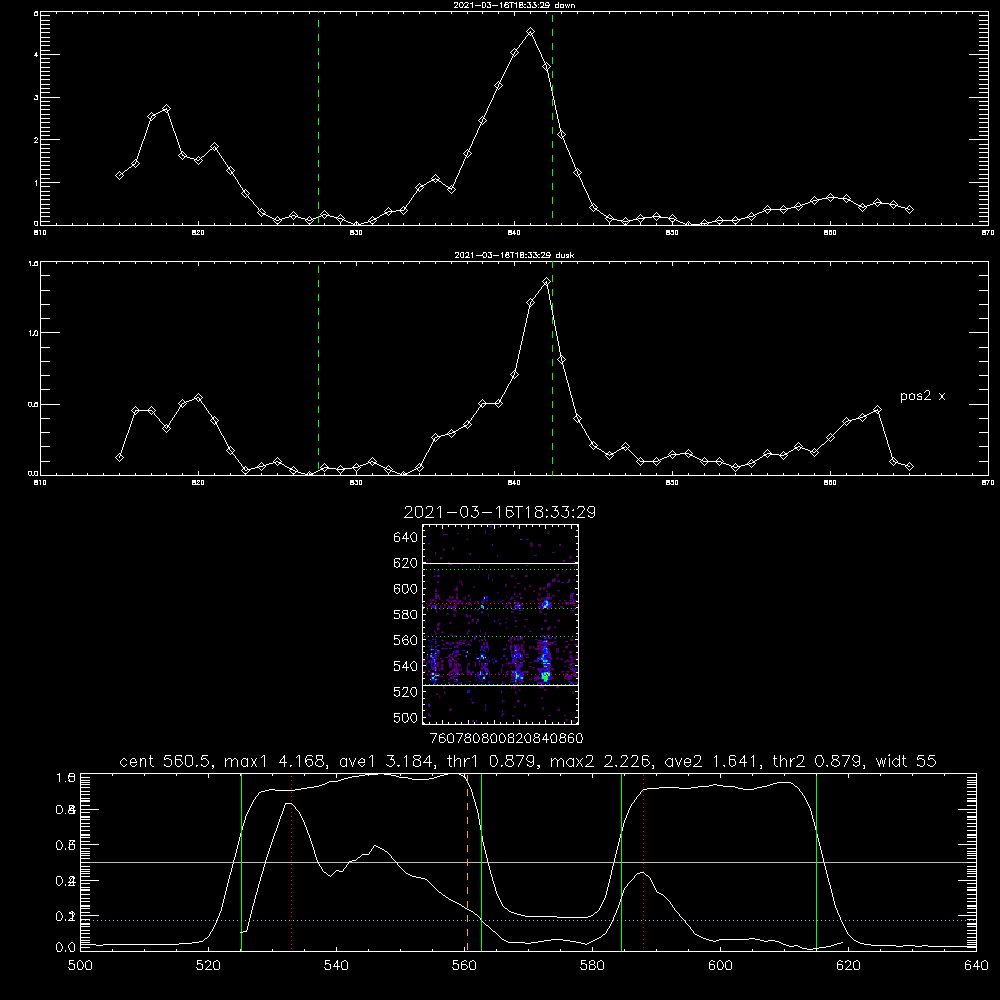Click the red dotted line near 533 in the bottom plot
1000x1000 pixels.
point(291,861)
